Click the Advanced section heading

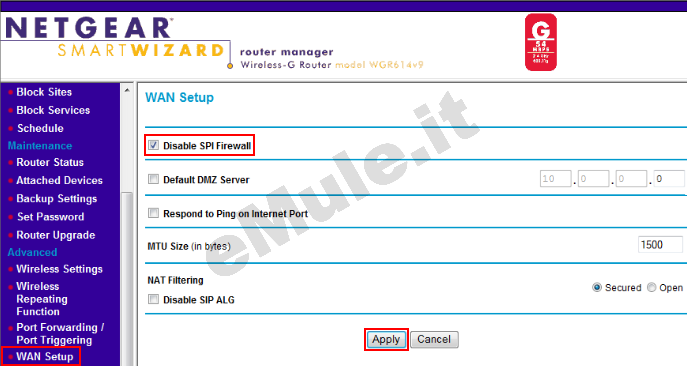(x=32, y=252)
